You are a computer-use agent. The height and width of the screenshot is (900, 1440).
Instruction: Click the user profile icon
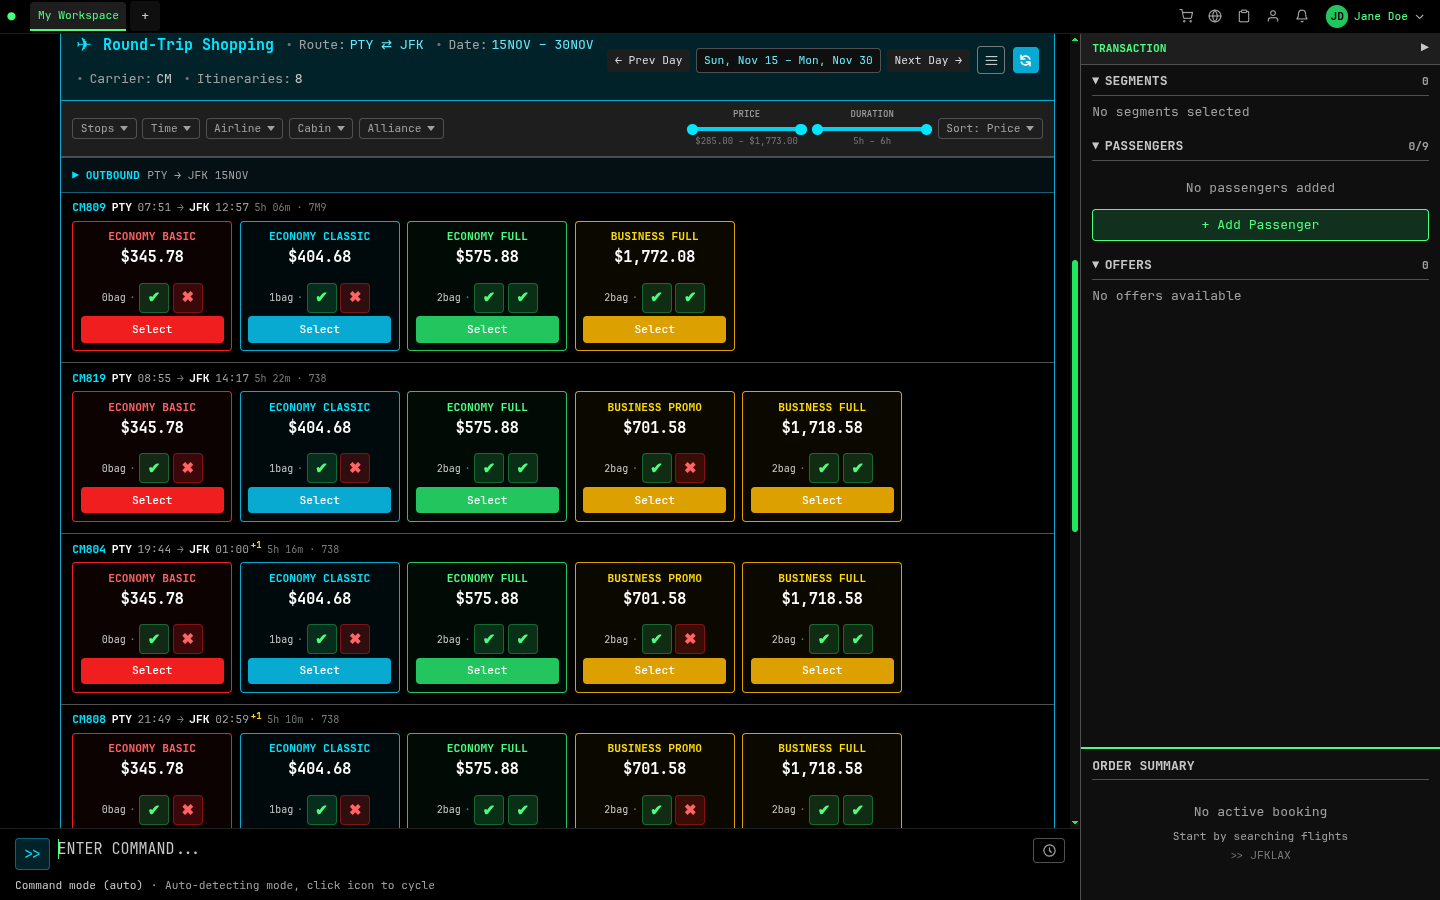click(1273, 16)
